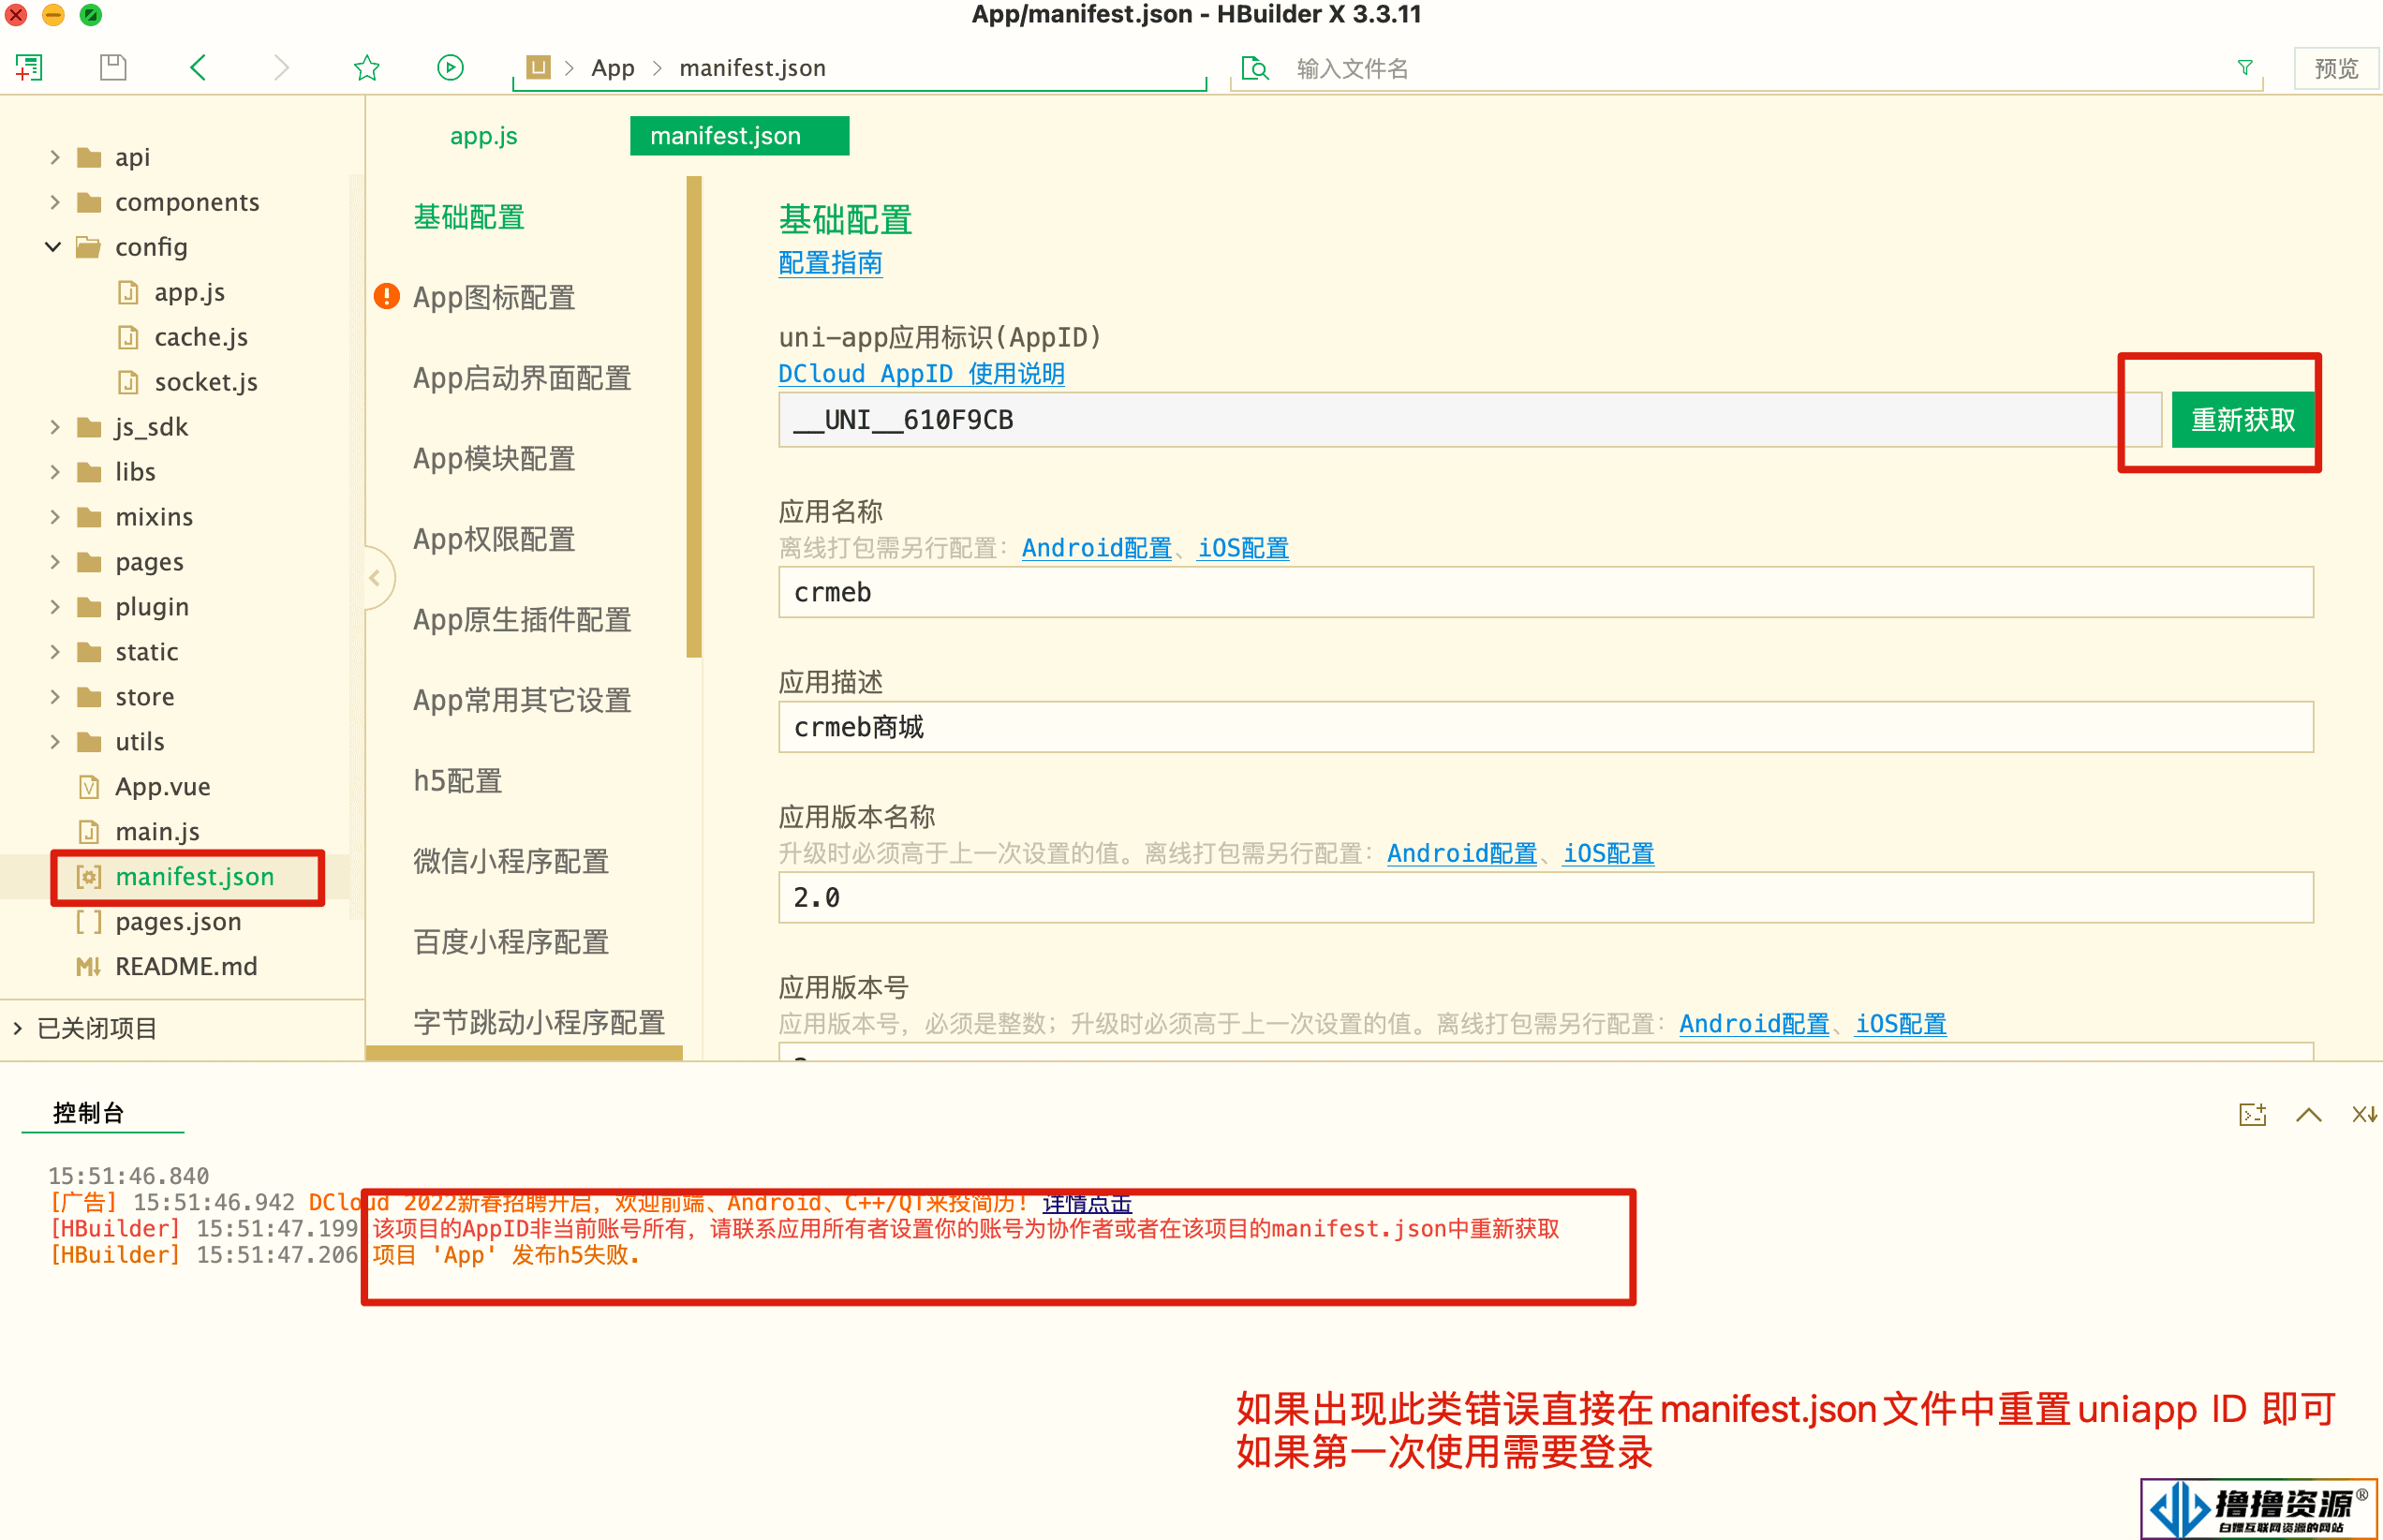The height and width of the screenshot is (1540, 2383).
Task: Open the 微信小程序配置 section
Action: click(511, 862)
